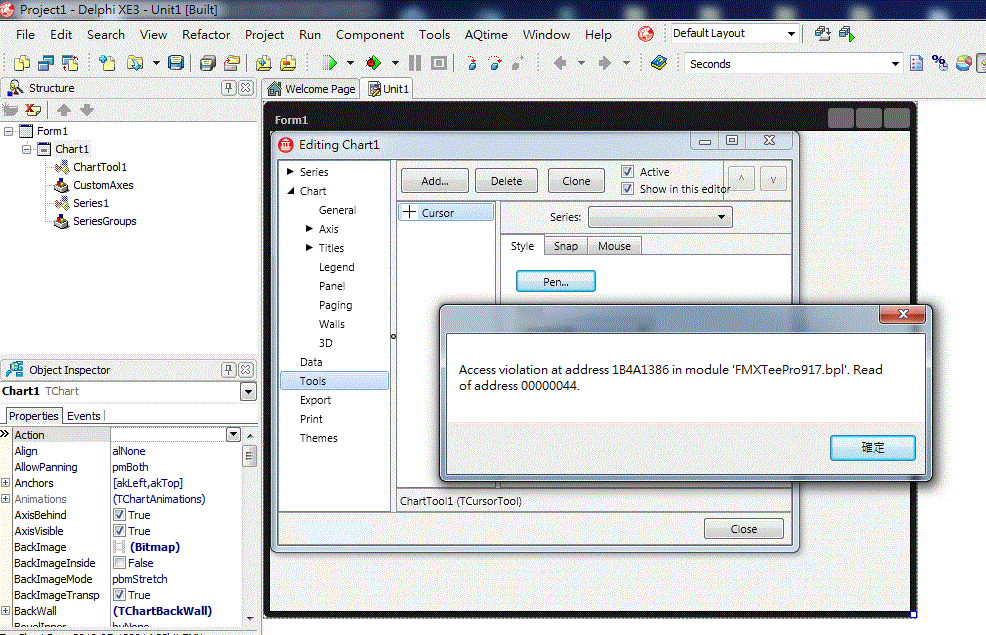Click the Structure move down arrow icon
Screen dimensions: 986x635
tap(87, 110)
